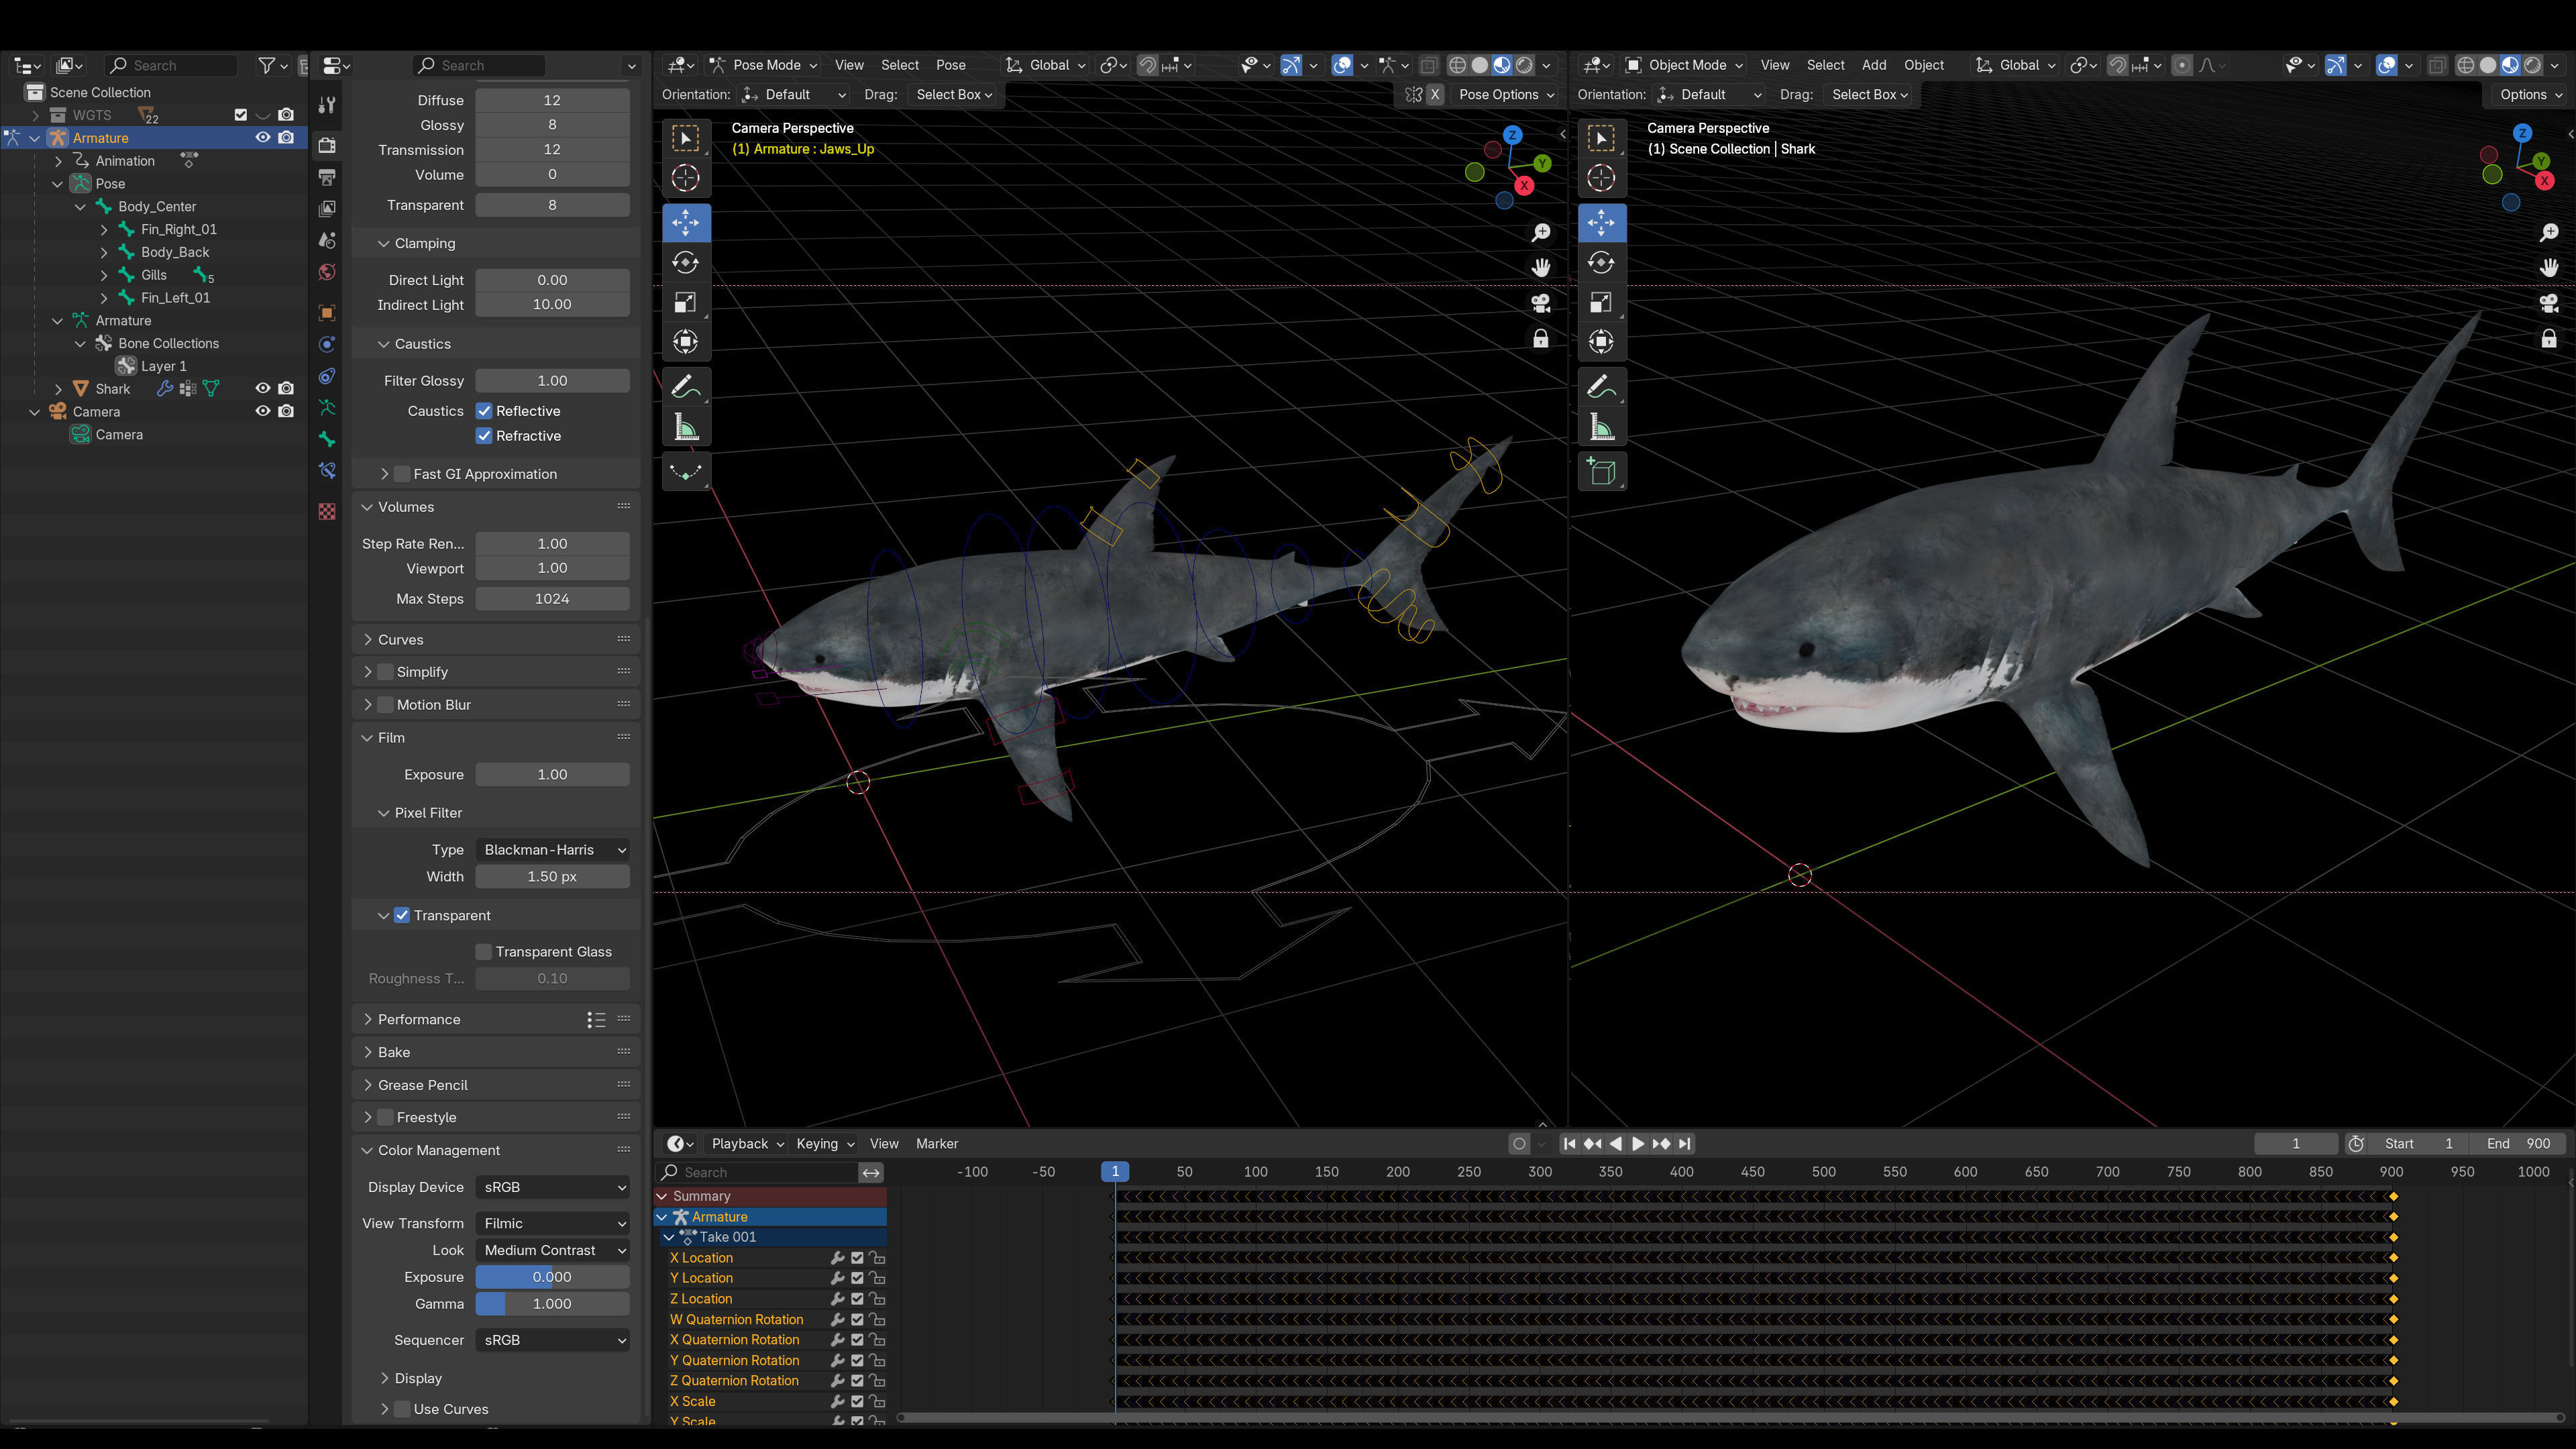Select the Scale tool in Pose Mode viewport
This screenshot has height=1449, width=2576.
686,302
